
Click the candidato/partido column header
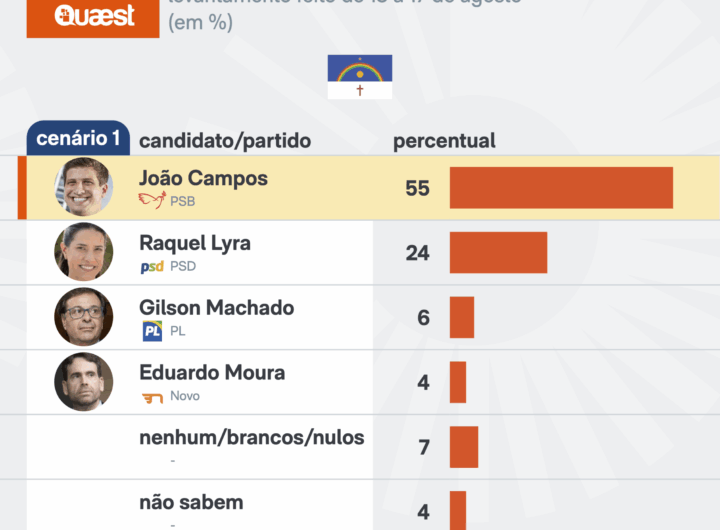pyautogui.click(x=225, y=141)
